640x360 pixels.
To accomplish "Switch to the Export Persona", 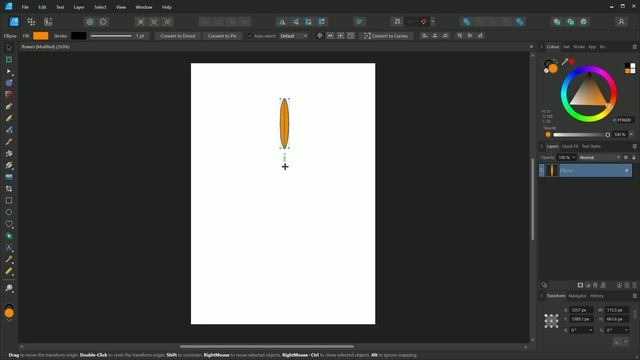I will tap(48, 22).
